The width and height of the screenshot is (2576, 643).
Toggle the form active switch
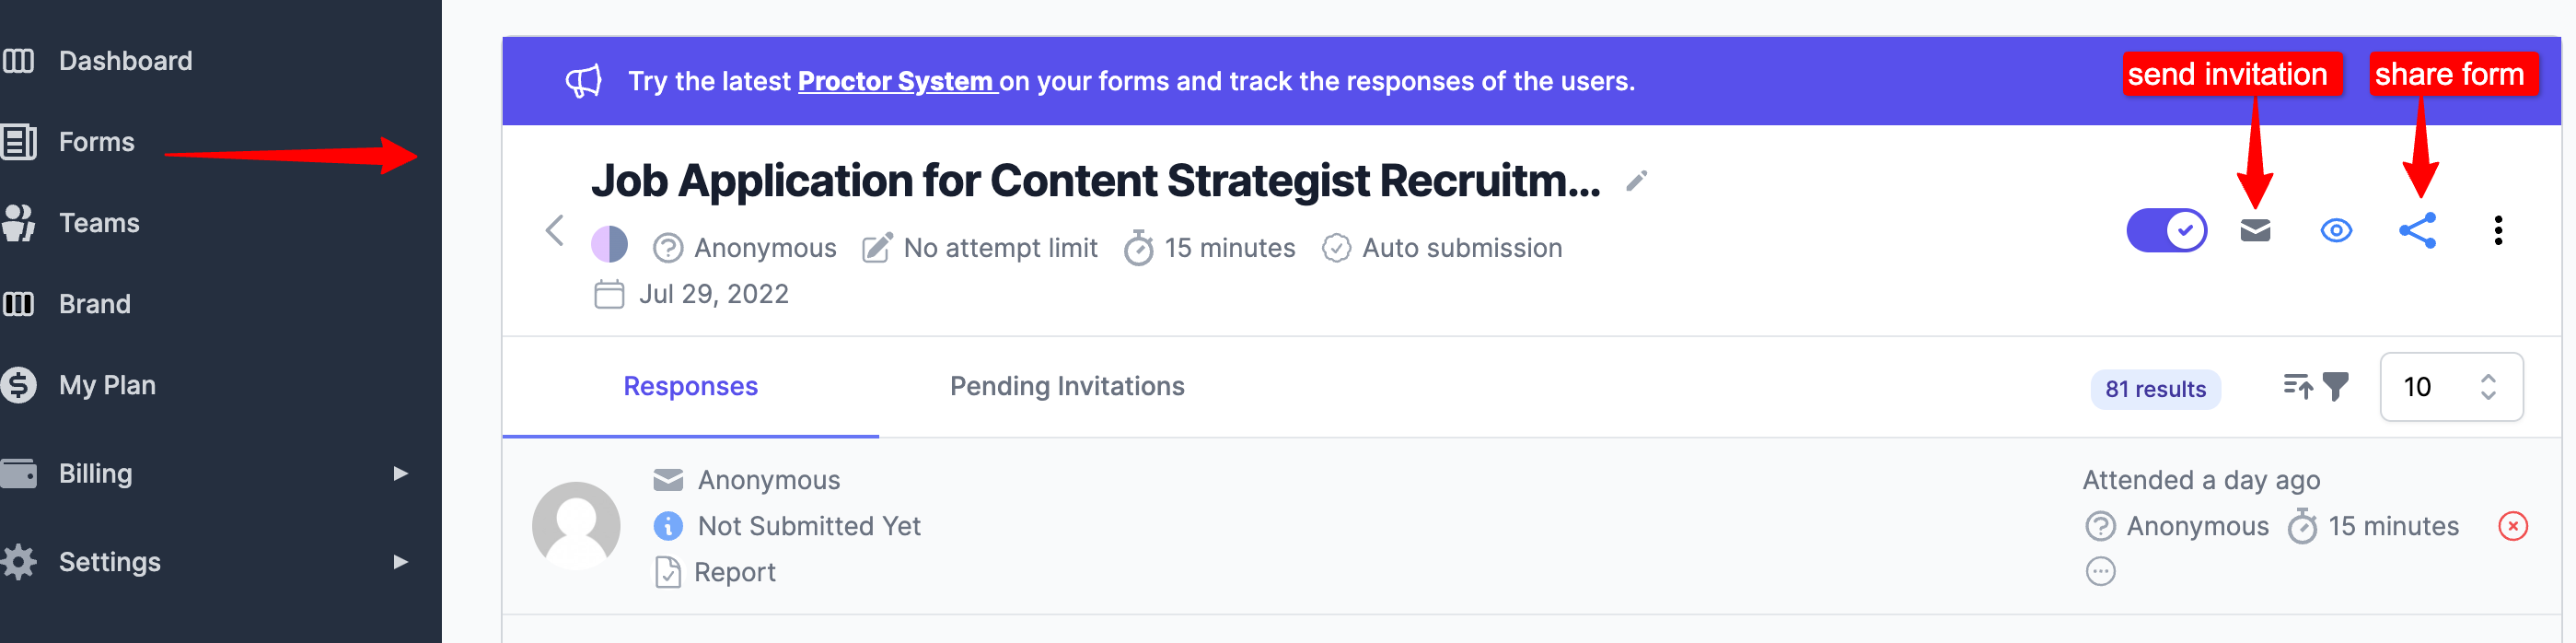(x=2166, y=231)
